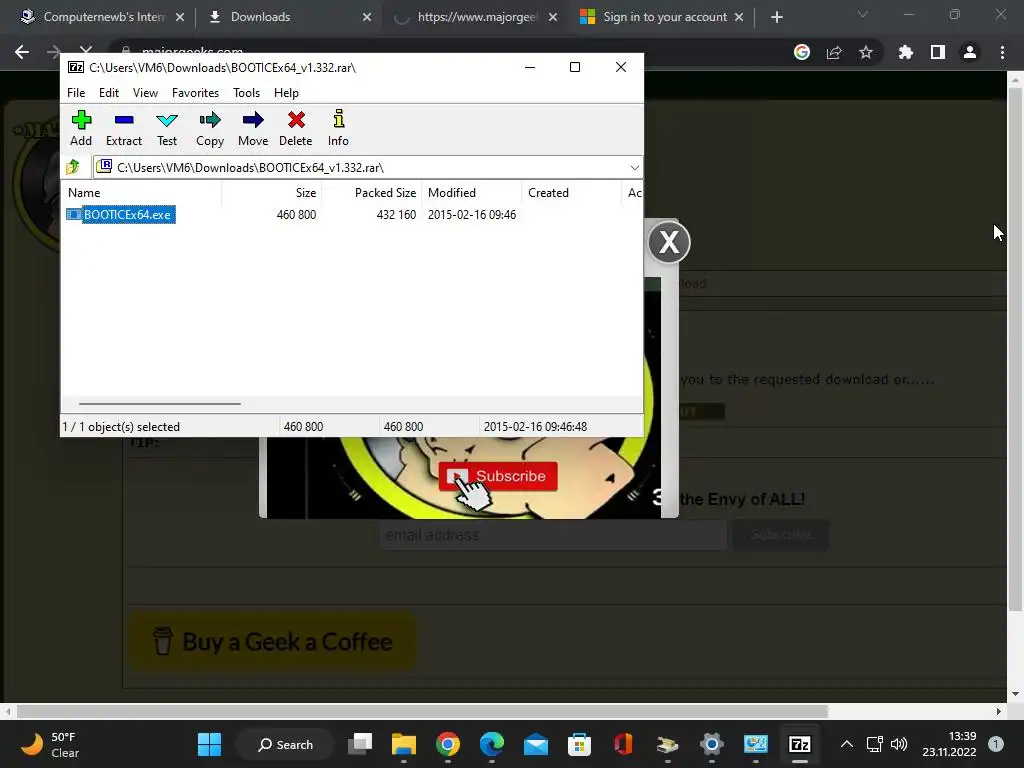
Task: Click the browser horizontal scrollbar
Action: point(422,711)
